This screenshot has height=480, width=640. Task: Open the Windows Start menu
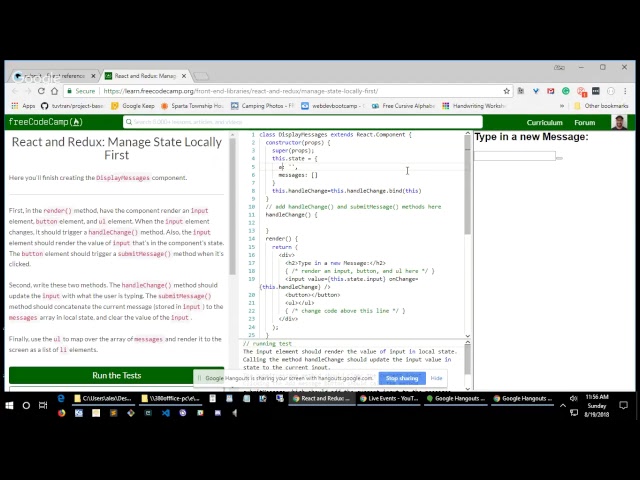tap(9, 405)
